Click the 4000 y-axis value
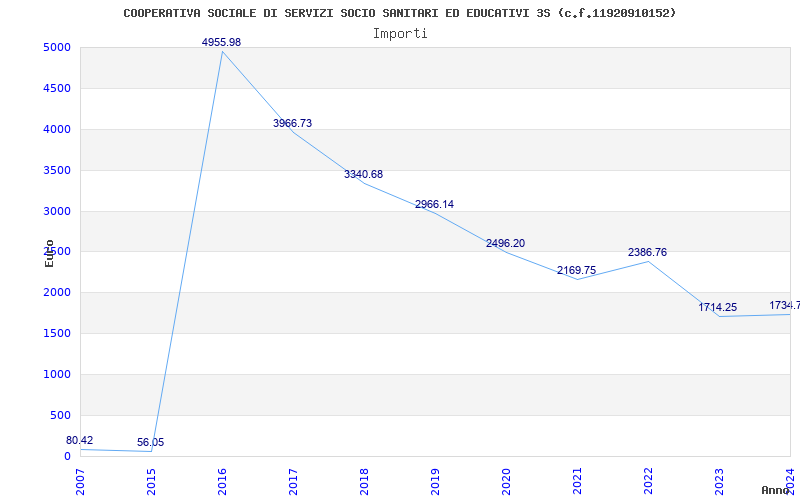The height and width of the screenshot is (500, 800). 57,129
